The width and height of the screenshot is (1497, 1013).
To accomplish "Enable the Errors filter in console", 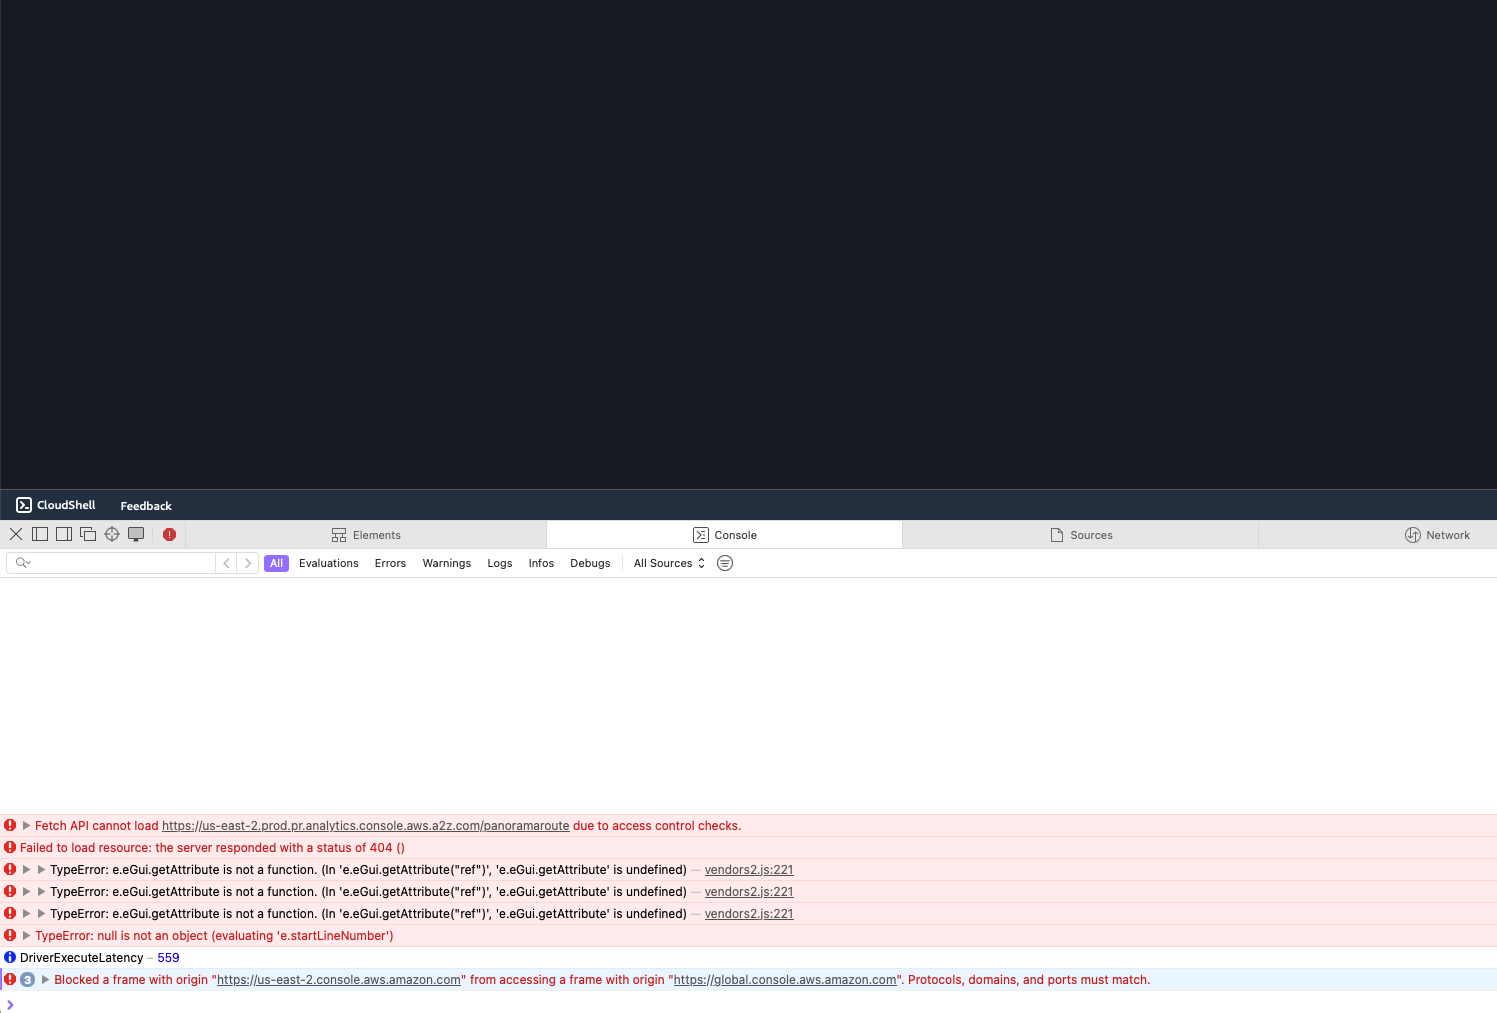I will coord(390,563).
